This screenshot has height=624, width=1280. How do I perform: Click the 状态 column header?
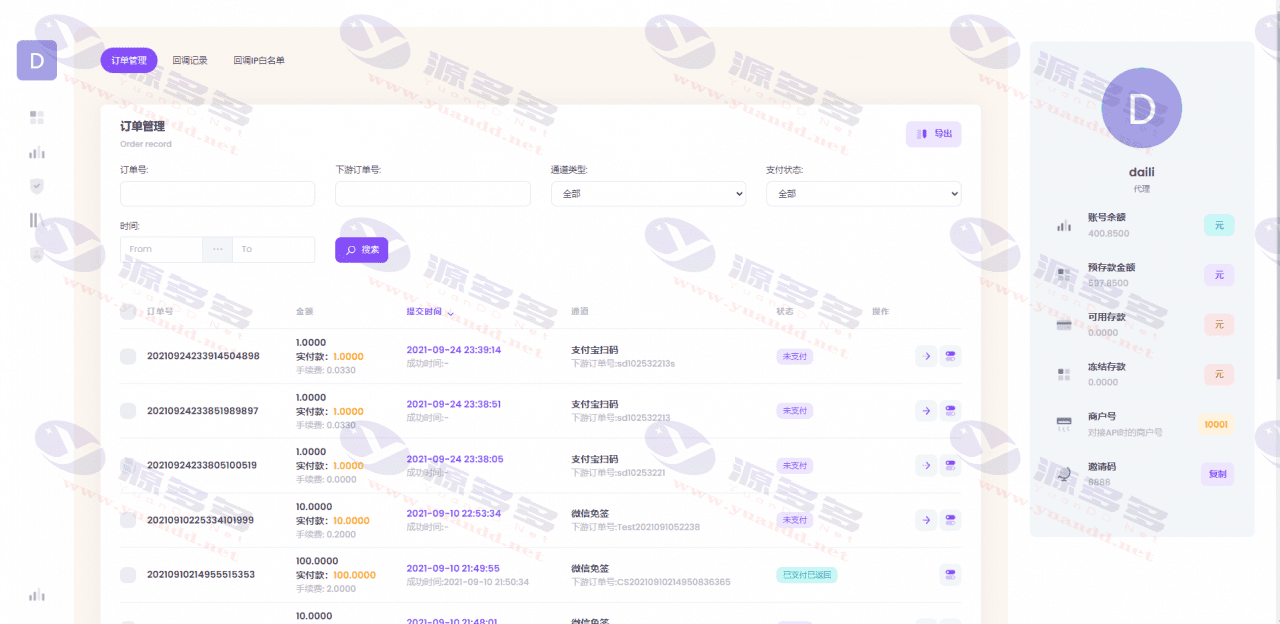coord(785,312)
